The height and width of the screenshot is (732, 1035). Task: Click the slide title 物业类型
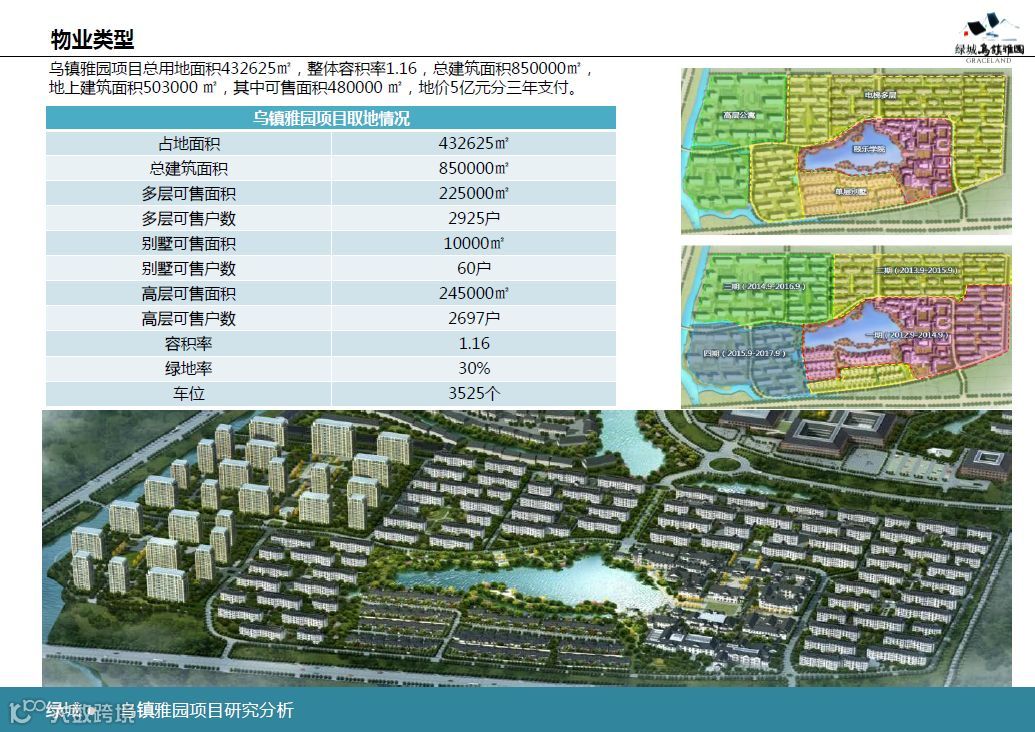(x=92, y=39)
